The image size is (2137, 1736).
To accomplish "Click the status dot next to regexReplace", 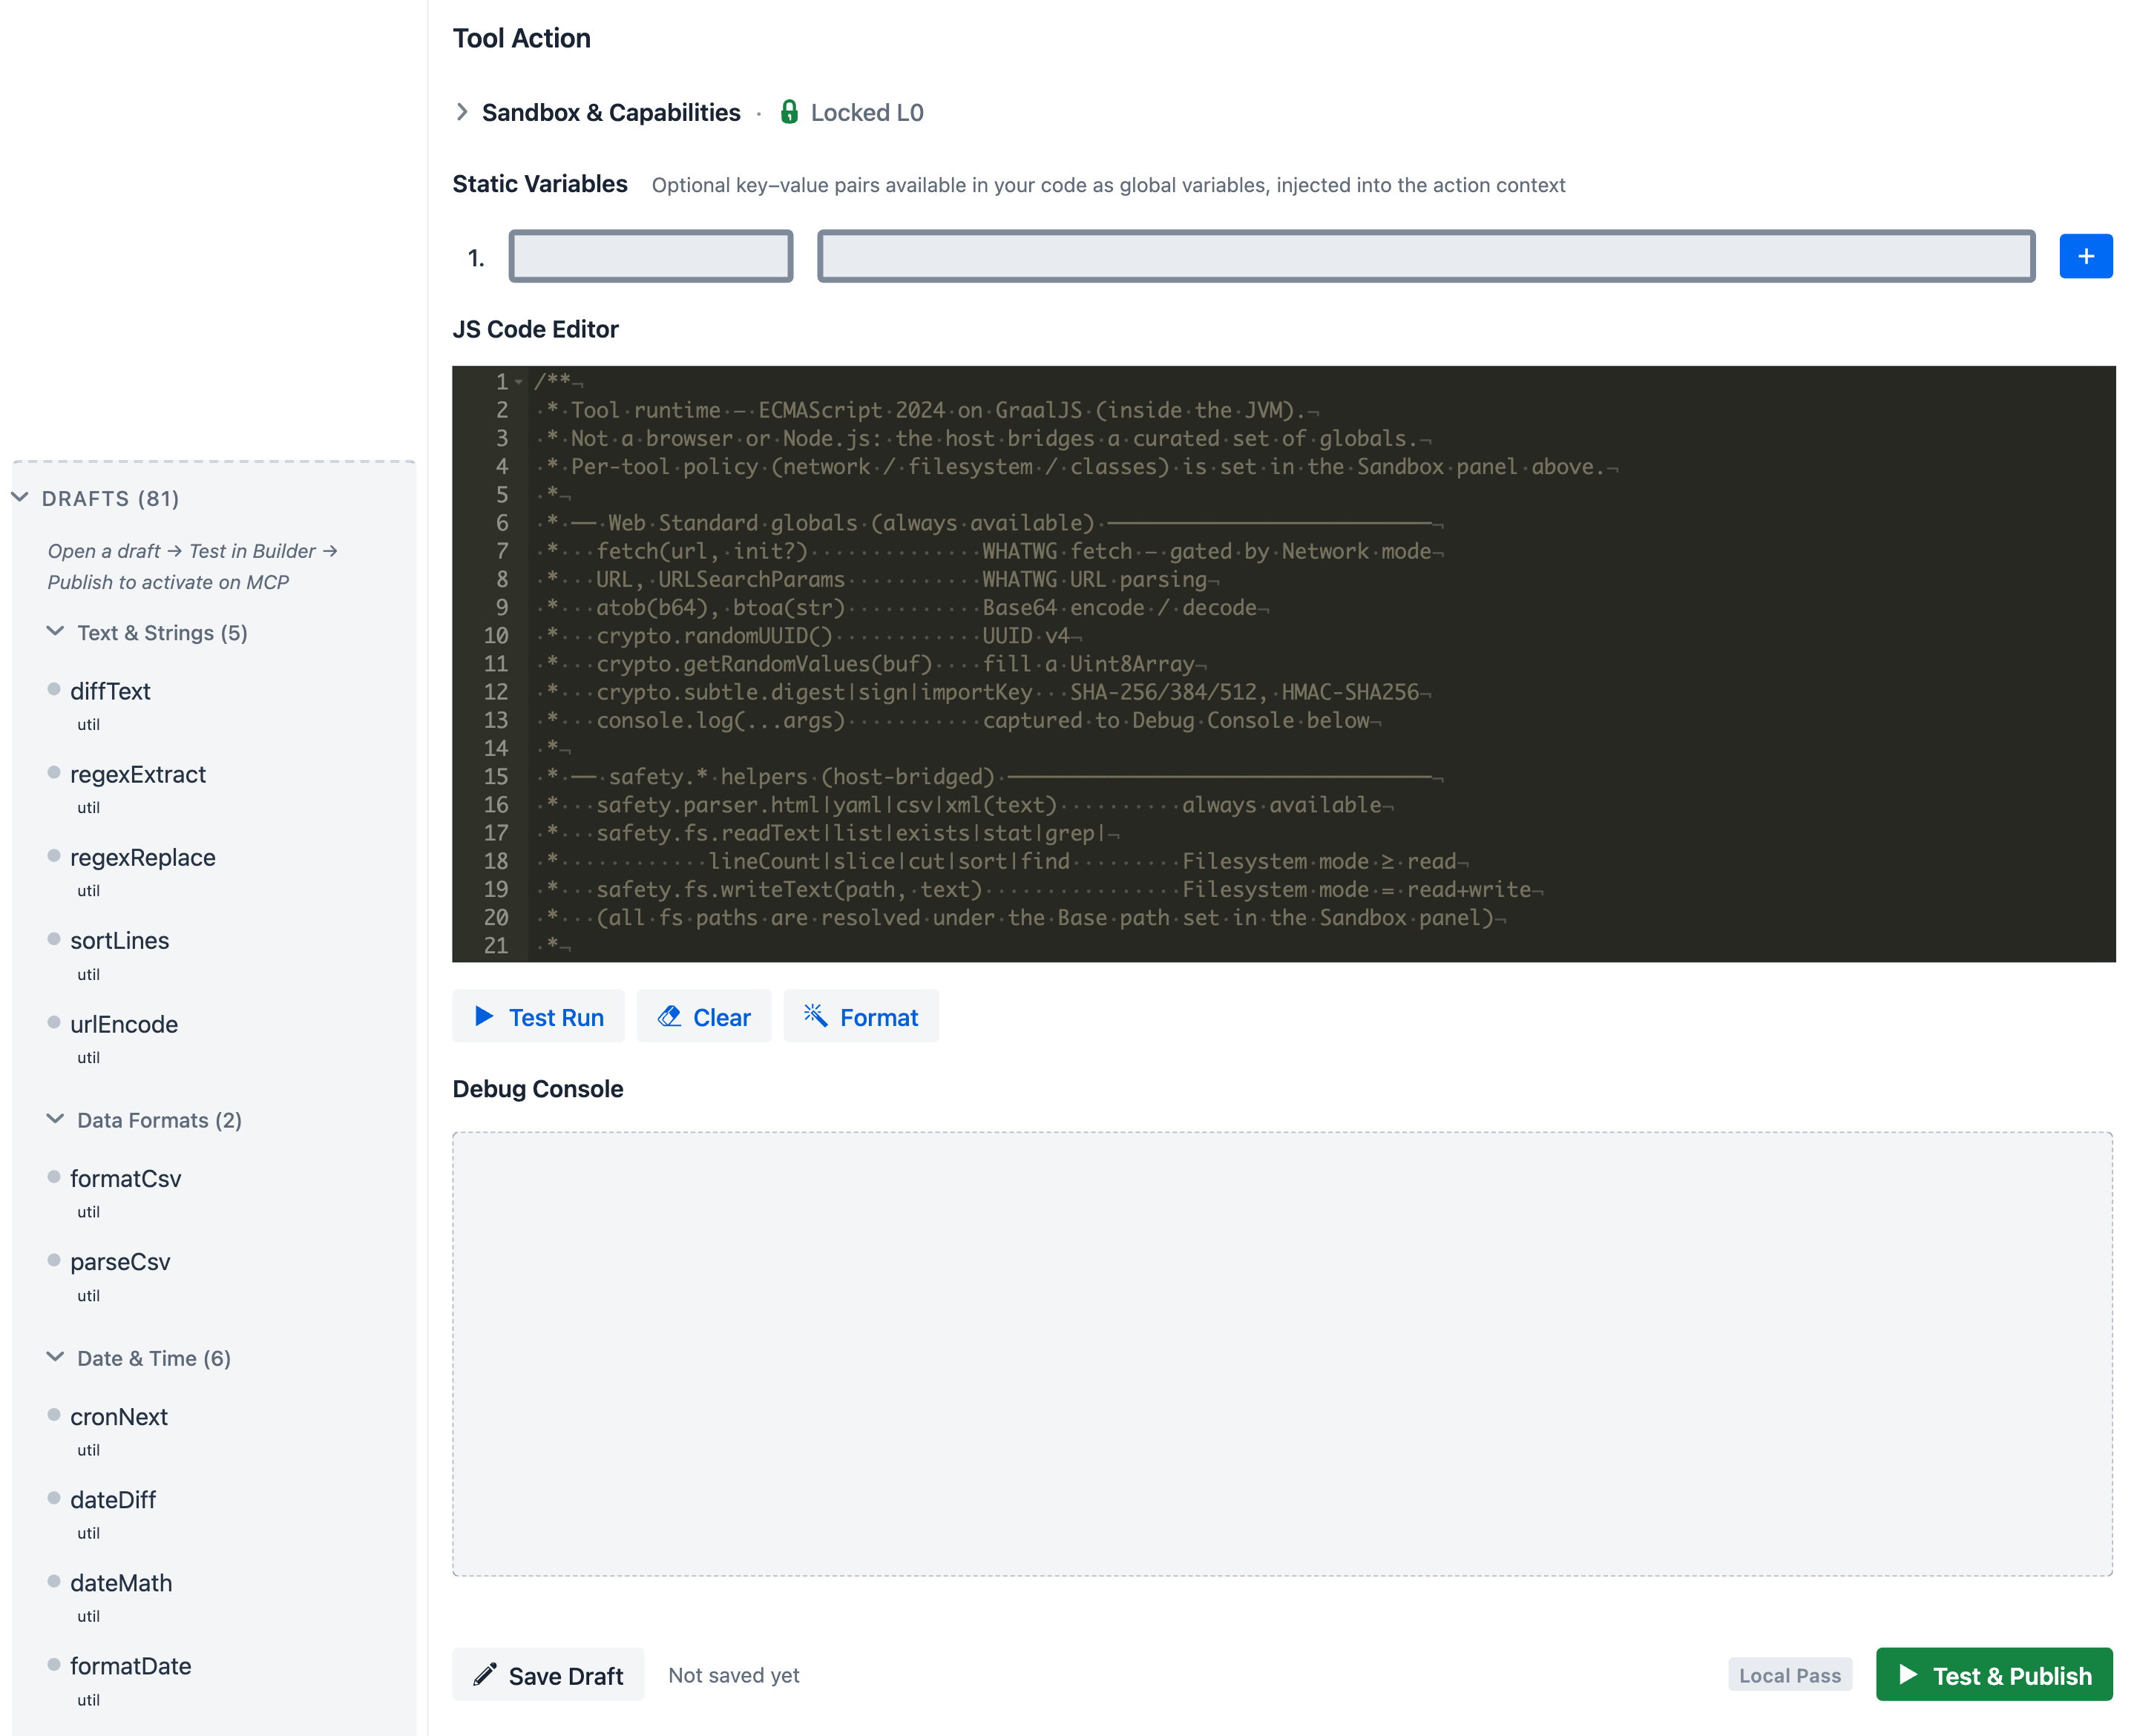I will 54,855.
